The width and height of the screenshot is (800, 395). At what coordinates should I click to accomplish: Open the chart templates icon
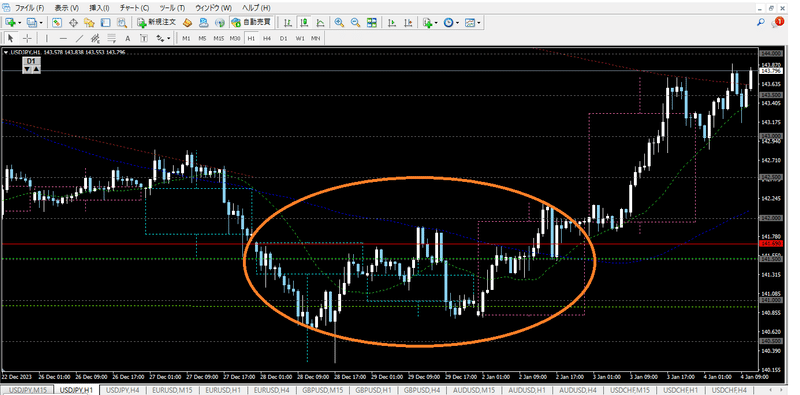[470, 22]
